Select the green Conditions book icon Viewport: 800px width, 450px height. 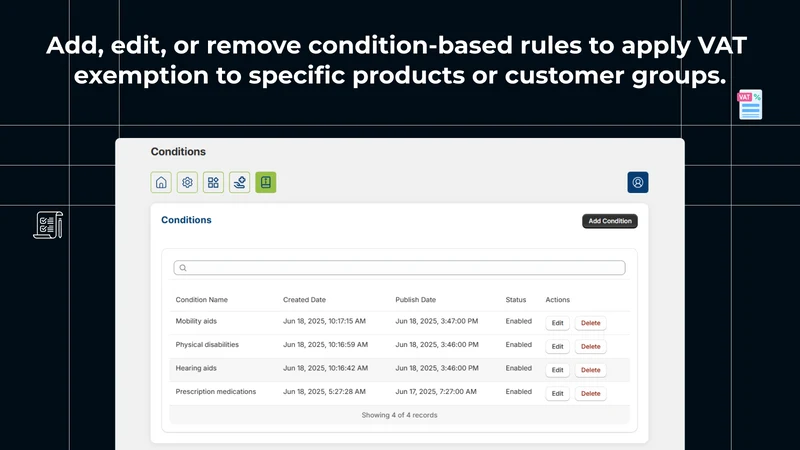pos(266,182)
